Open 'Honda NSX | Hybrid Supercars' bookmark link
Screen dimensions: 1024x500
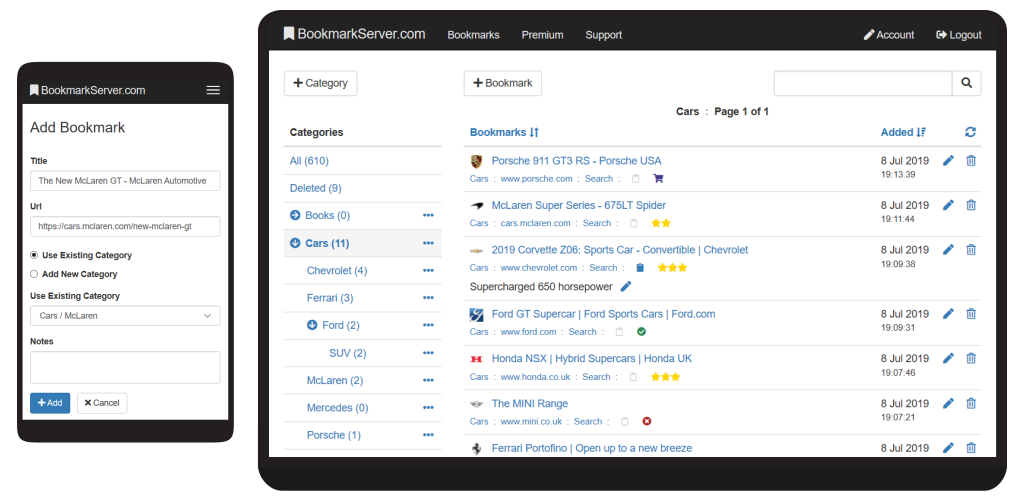[x=592, y=358]
